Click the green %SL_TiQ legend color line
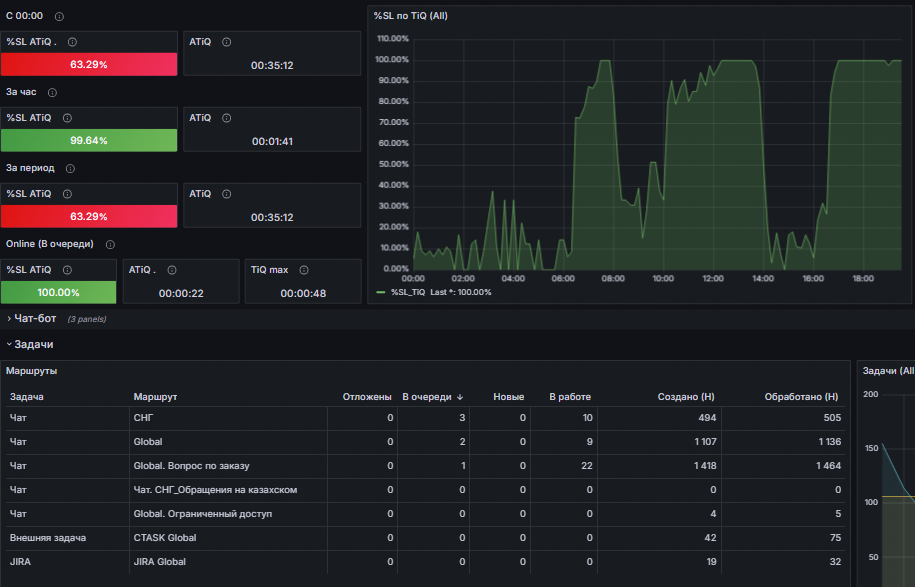 (x=380, y=292)
